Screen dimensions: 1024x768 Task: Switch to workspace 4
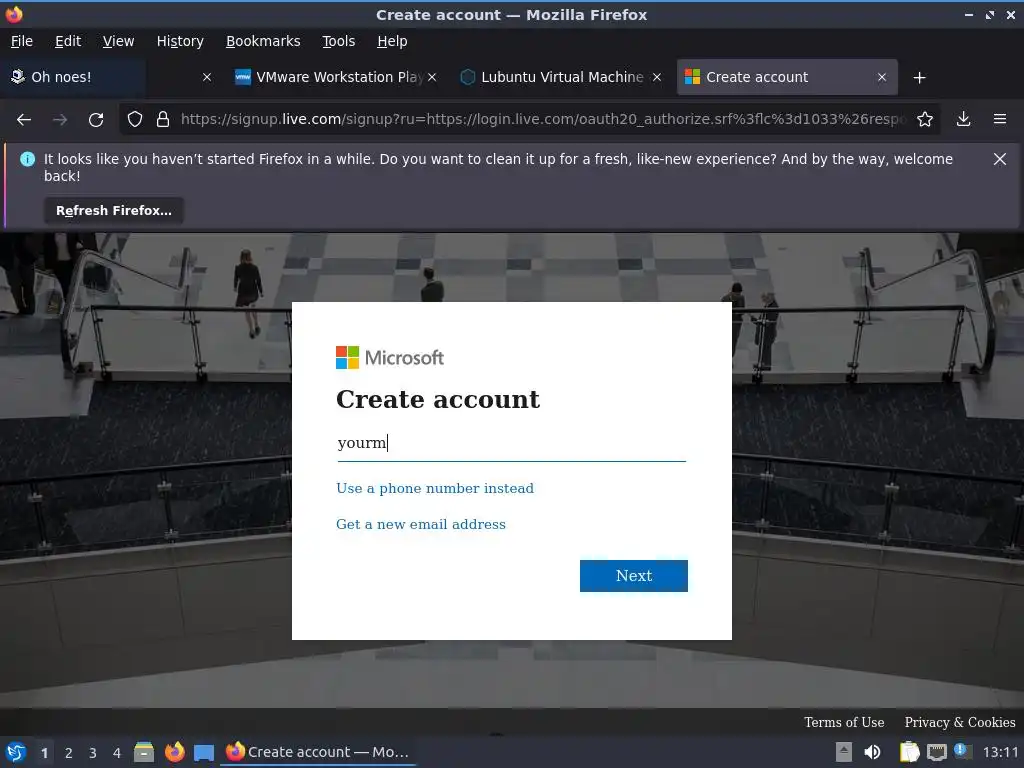(117, 753)
